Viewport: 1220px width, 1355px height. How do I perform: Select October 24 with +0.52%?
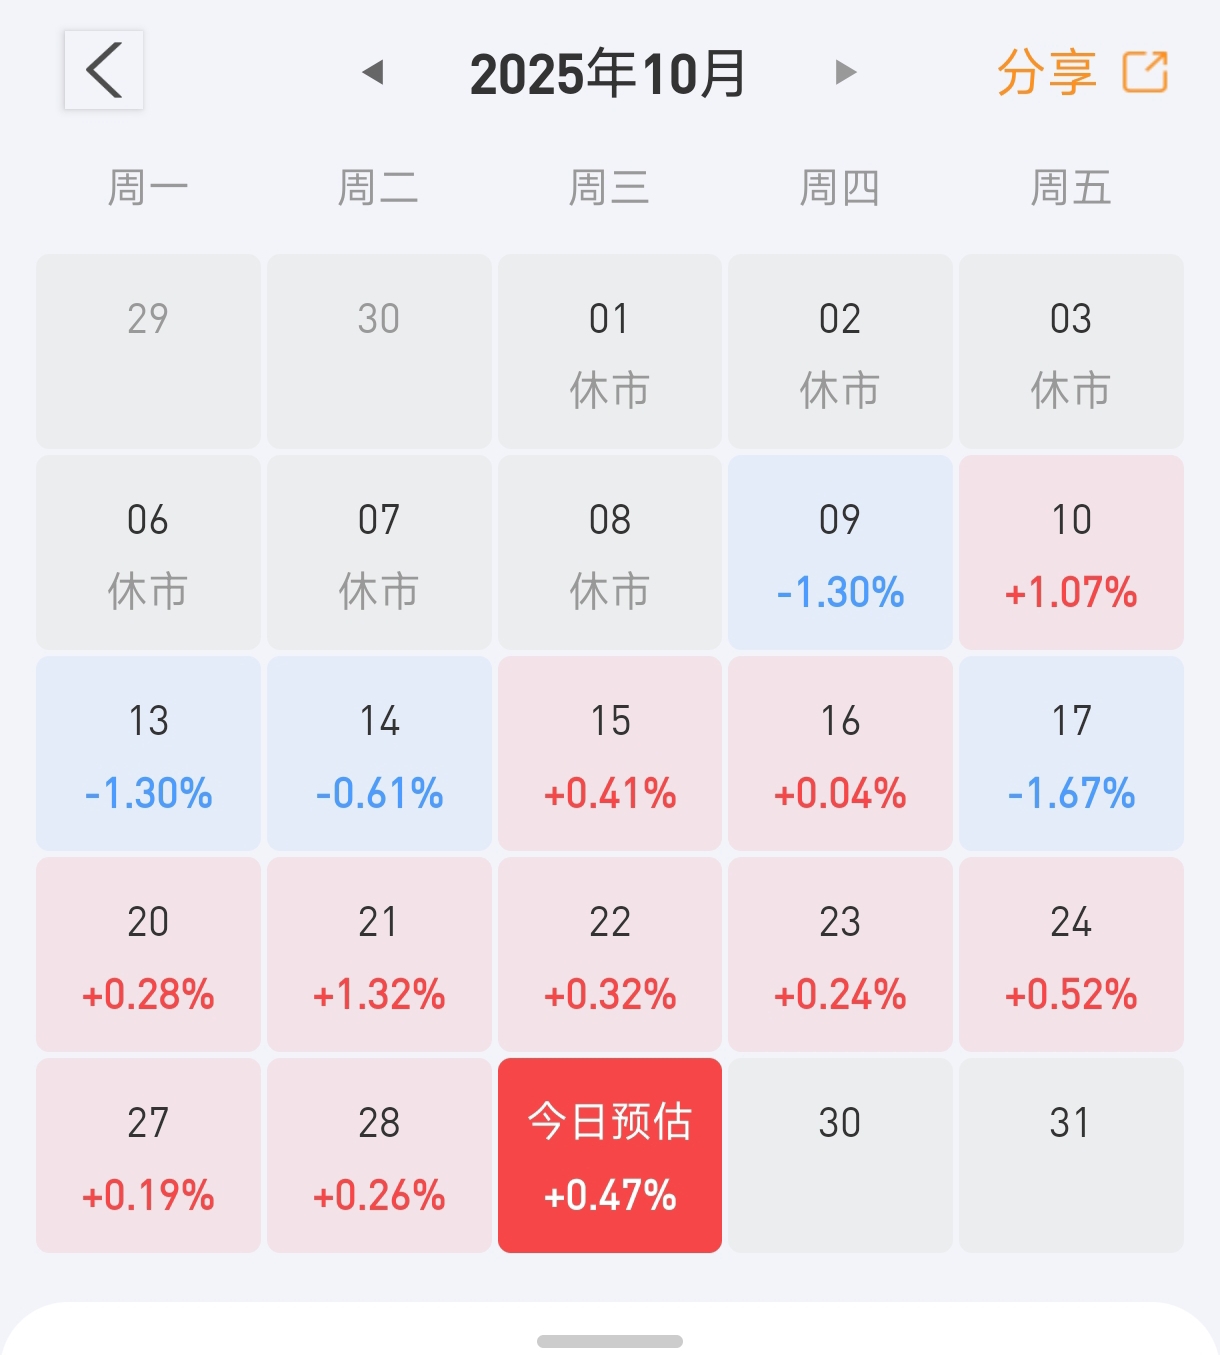tap(1071, 955)
